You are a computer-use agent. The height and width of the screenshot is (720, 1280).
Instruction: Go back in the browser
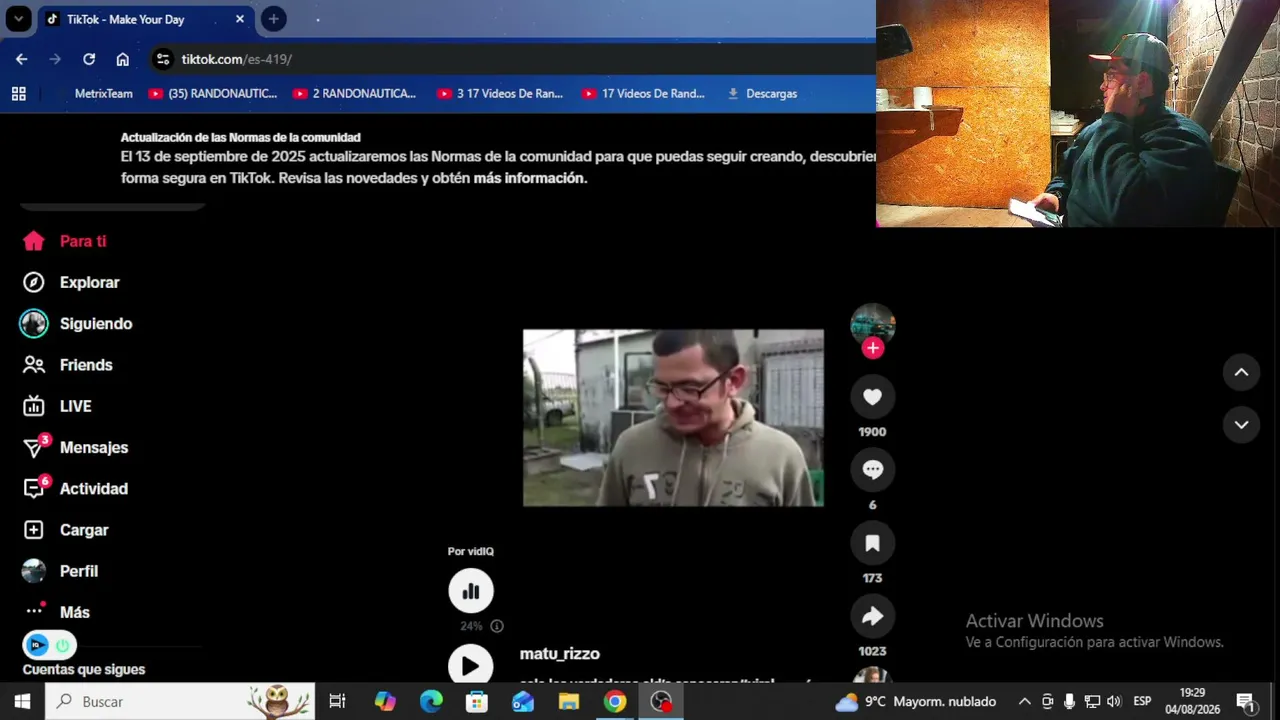tap(22, 59)
